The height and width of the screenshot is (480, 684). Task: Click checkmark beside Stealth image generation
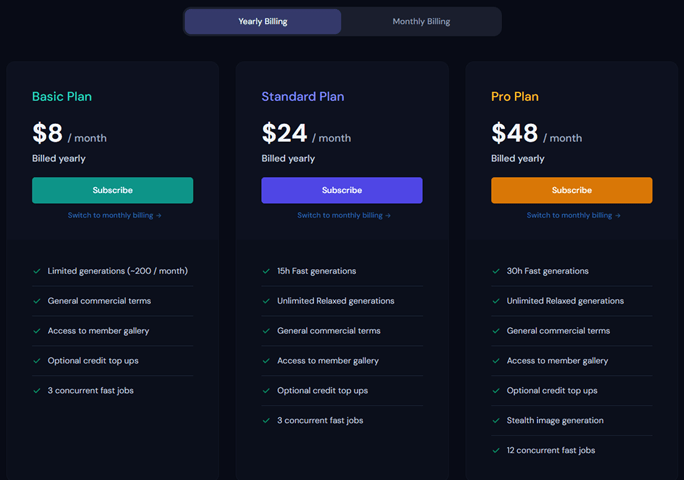(x=496, y=421)
